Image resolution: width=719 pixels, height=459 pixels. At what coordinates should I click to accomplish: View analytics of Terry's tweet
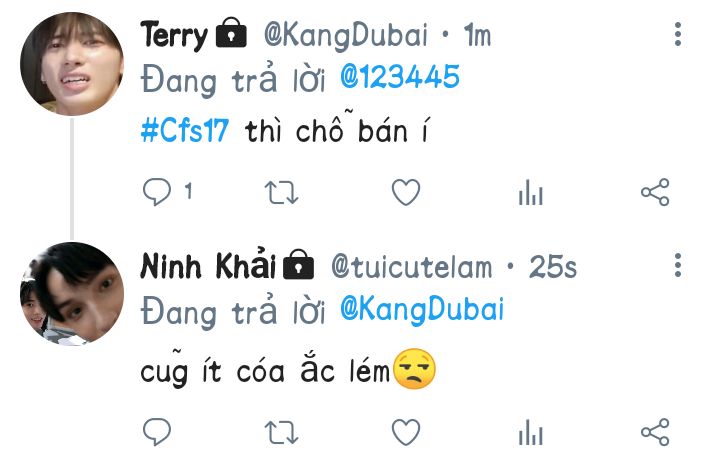(531, 192)
